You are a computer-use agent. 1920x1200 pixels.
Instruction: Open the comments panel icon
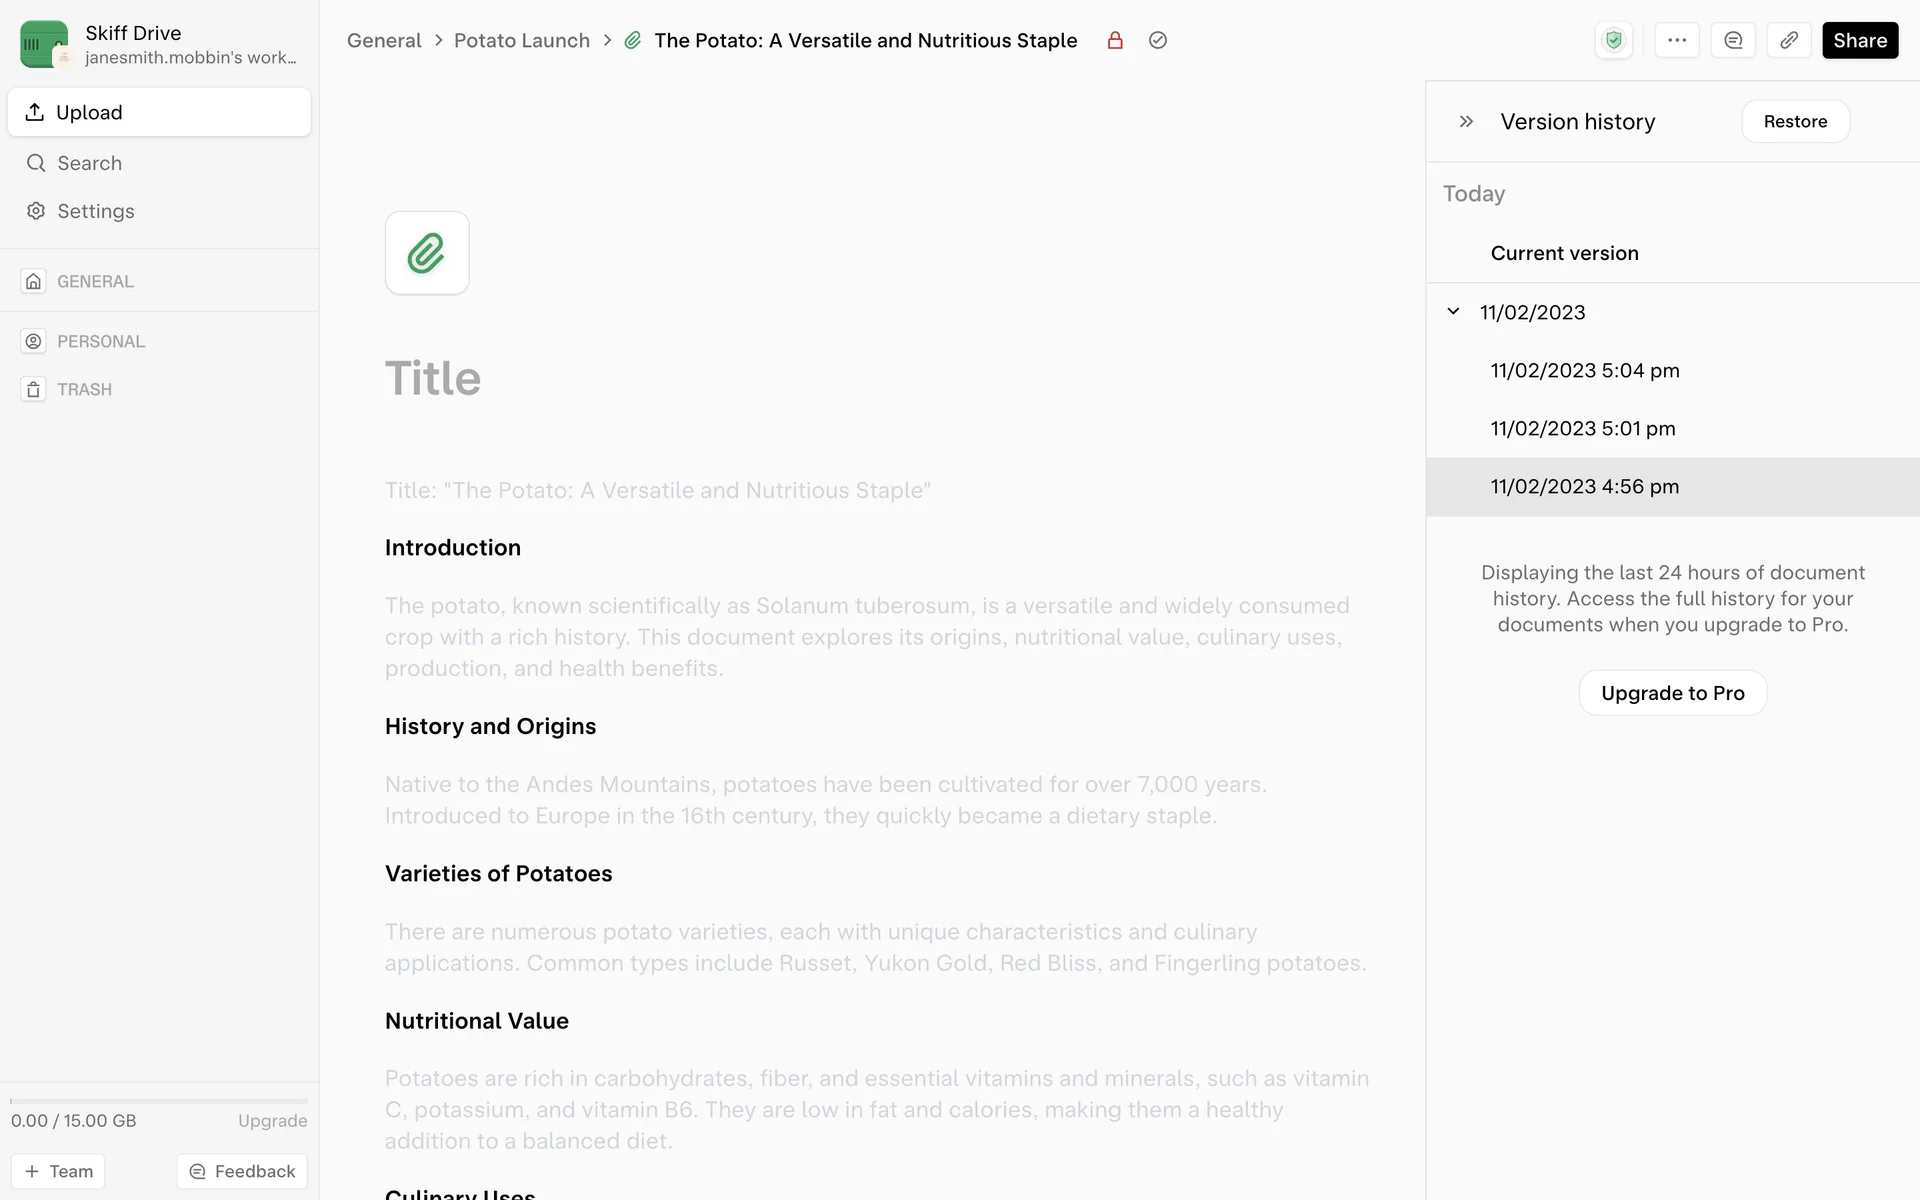1733,41
